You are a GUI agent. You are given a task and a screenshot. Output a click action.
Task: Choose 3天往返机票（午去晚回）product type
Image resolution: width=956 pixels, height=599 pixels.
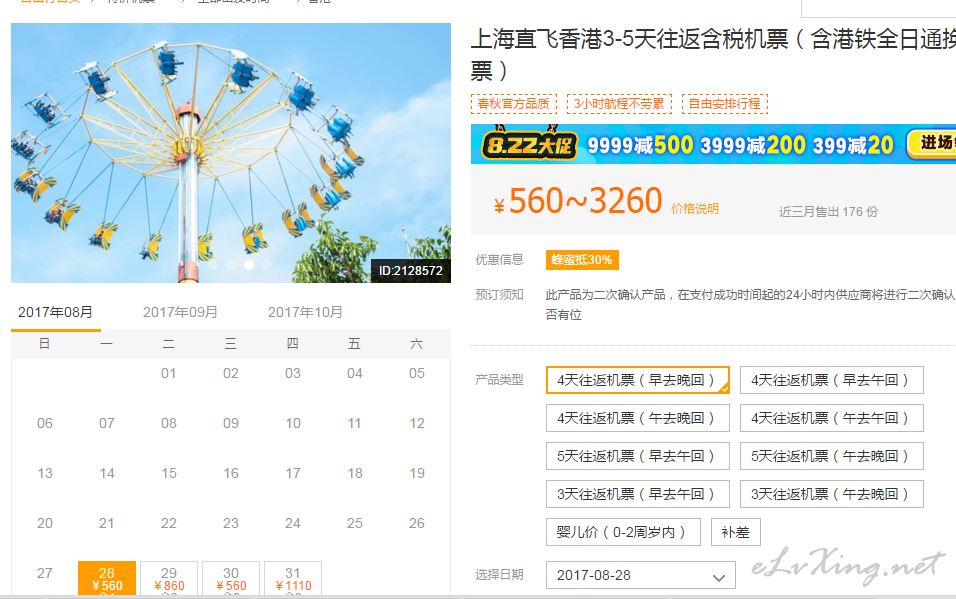[832, 493]
